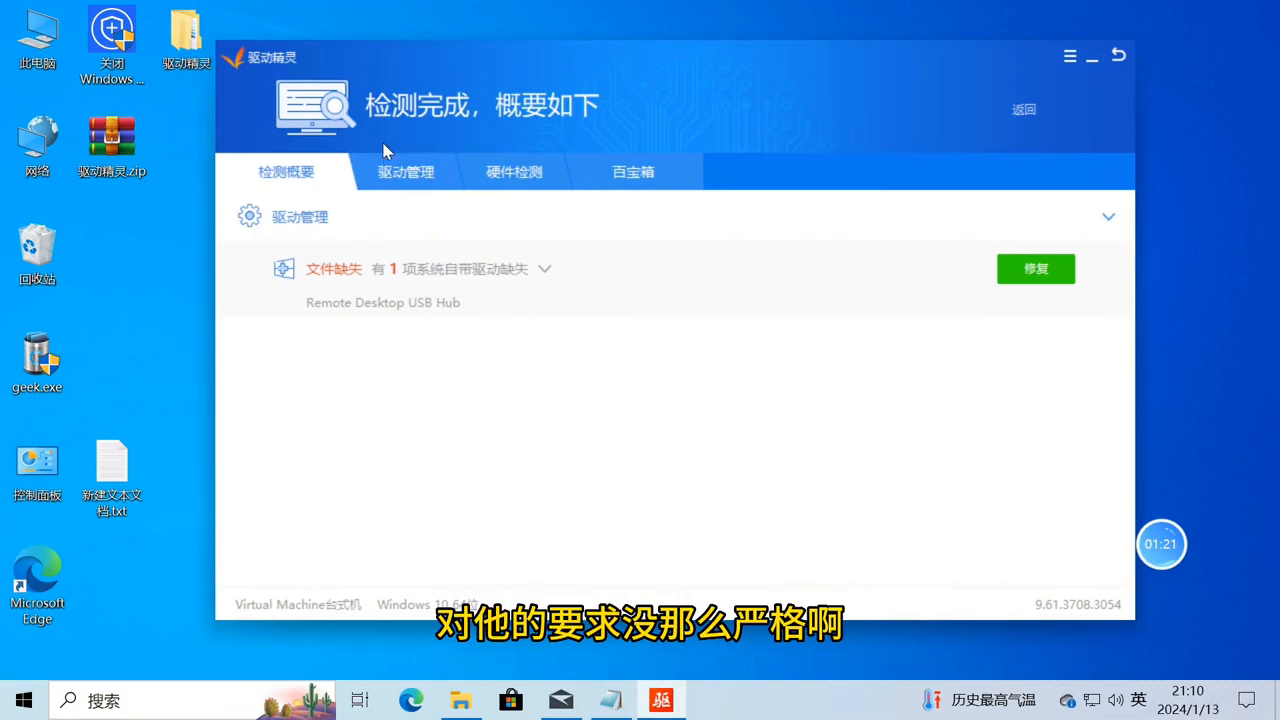Select the Microsoft Edge desktop shortcut

tap(37, 586)
